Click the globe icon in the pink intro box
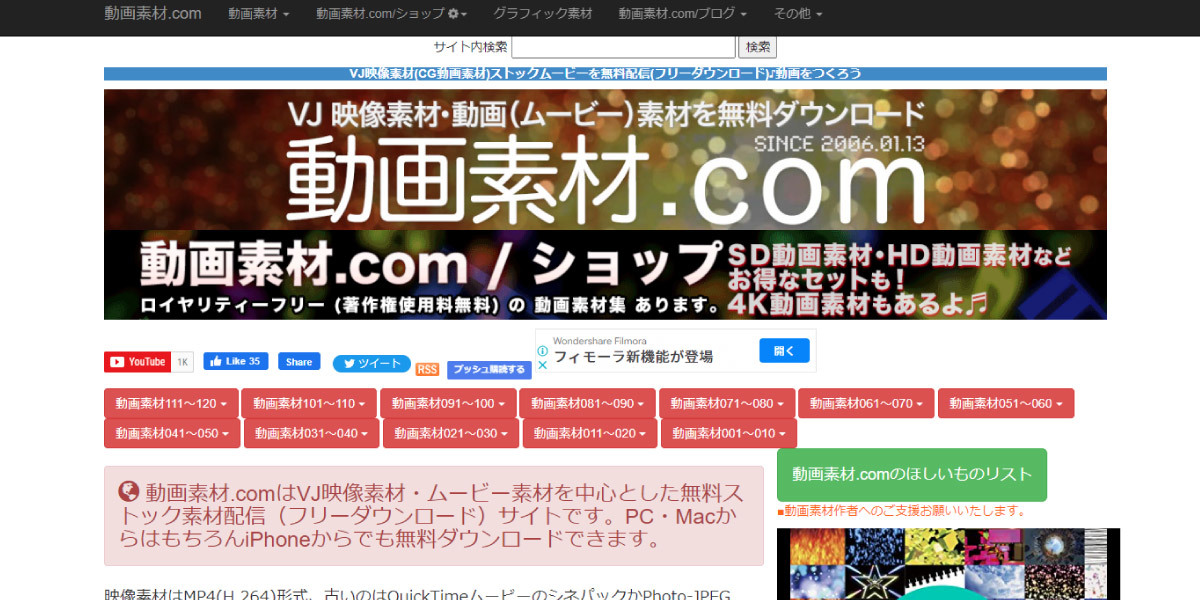Screen dimensions: 1200x600 tap(128, 491)
